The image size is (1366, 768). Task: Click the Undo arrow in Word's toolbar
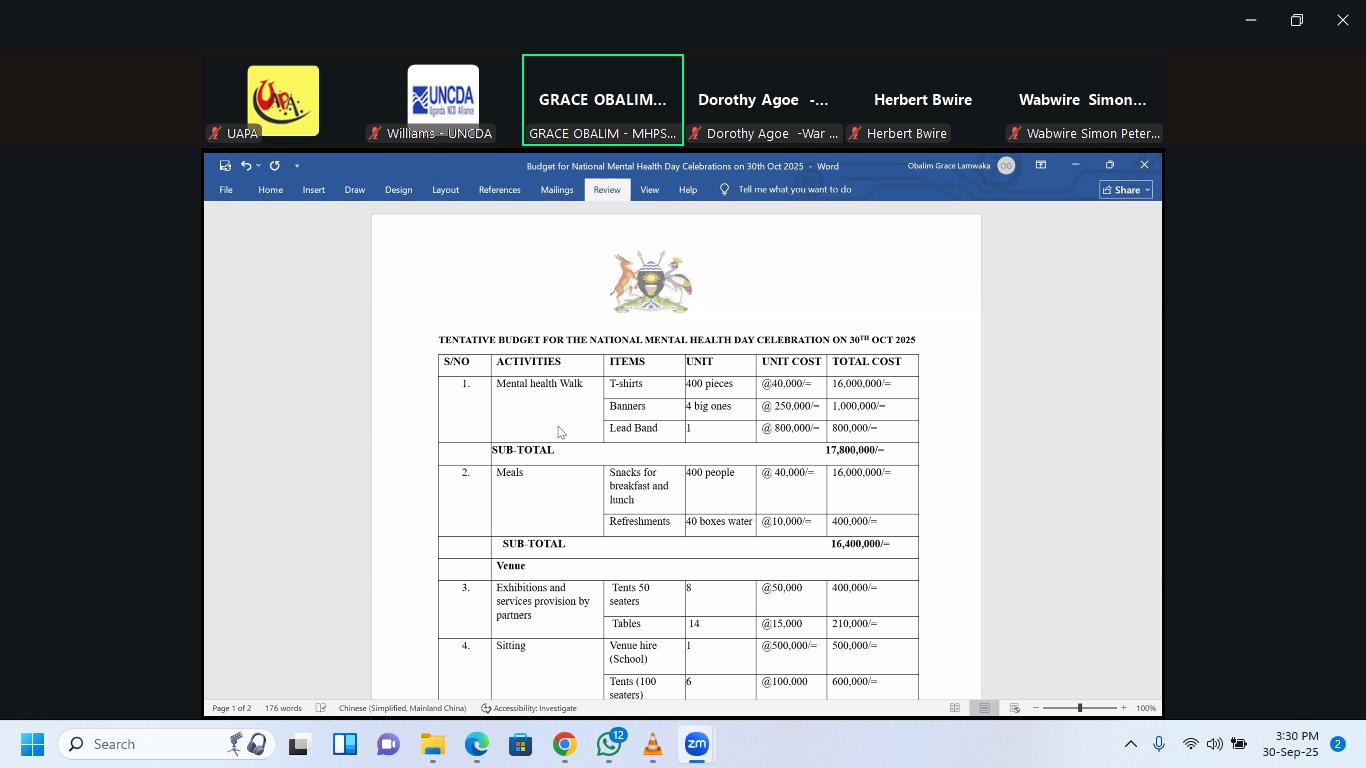(x=246, y=166)
